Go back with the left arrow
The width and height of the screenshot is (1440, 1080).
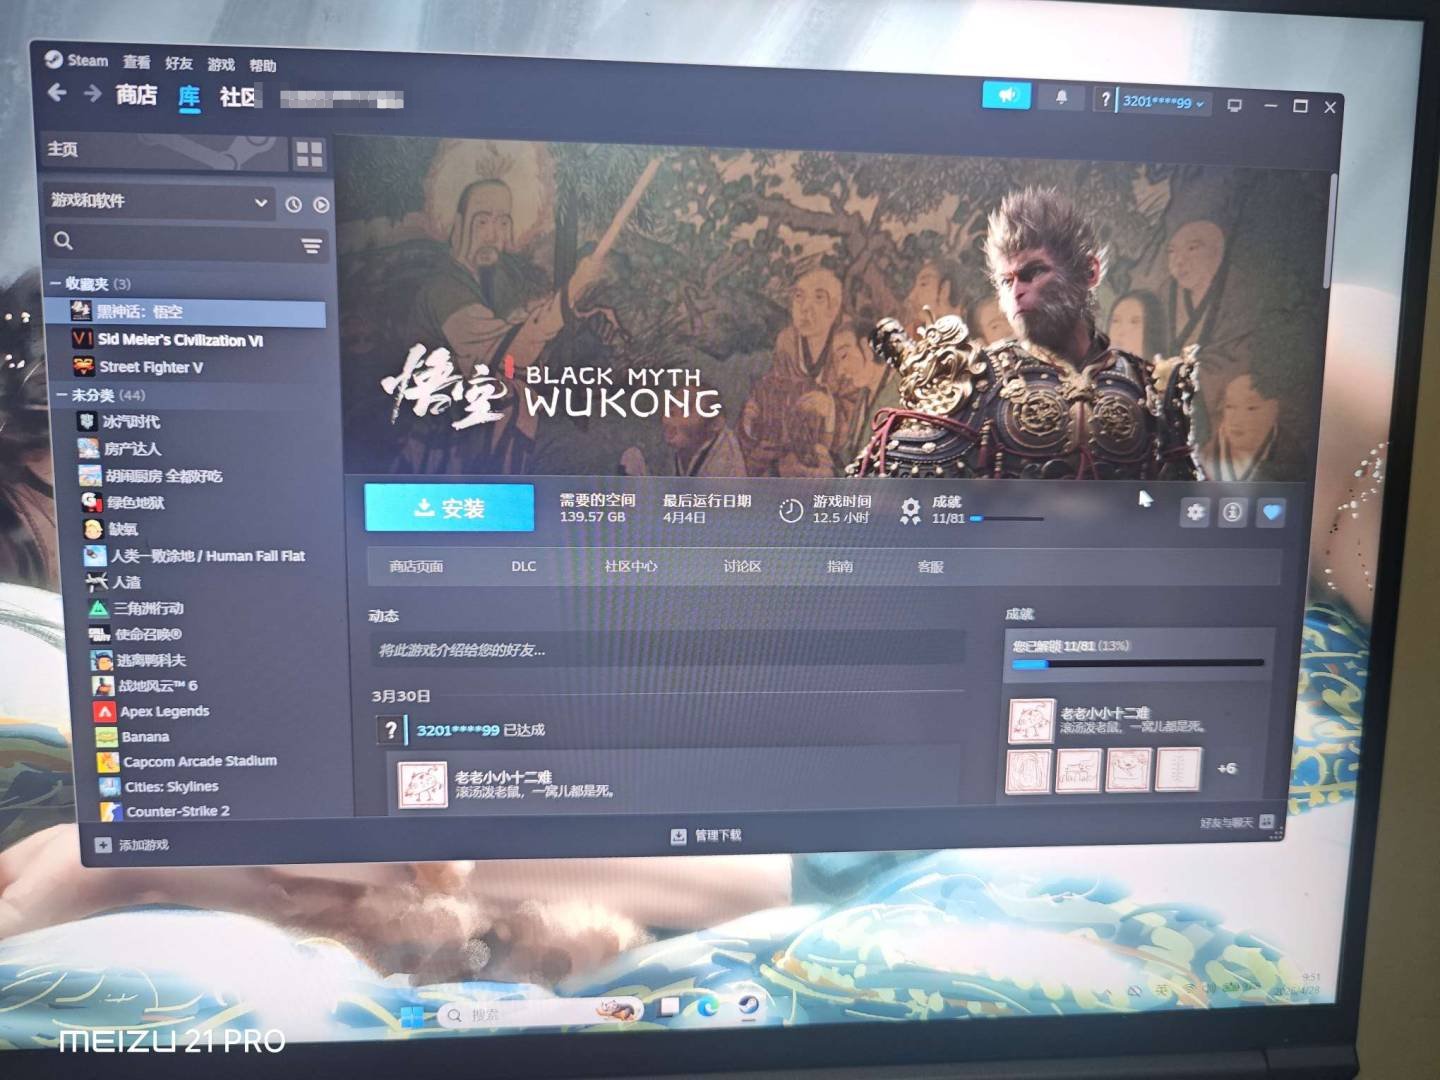tap(57, 93)
